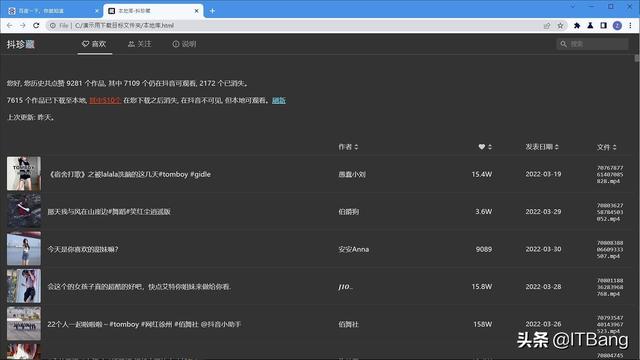This screenshot has height=360, width=640.
Task: Click the 158W like count
Action: click(x=482, y=324)
